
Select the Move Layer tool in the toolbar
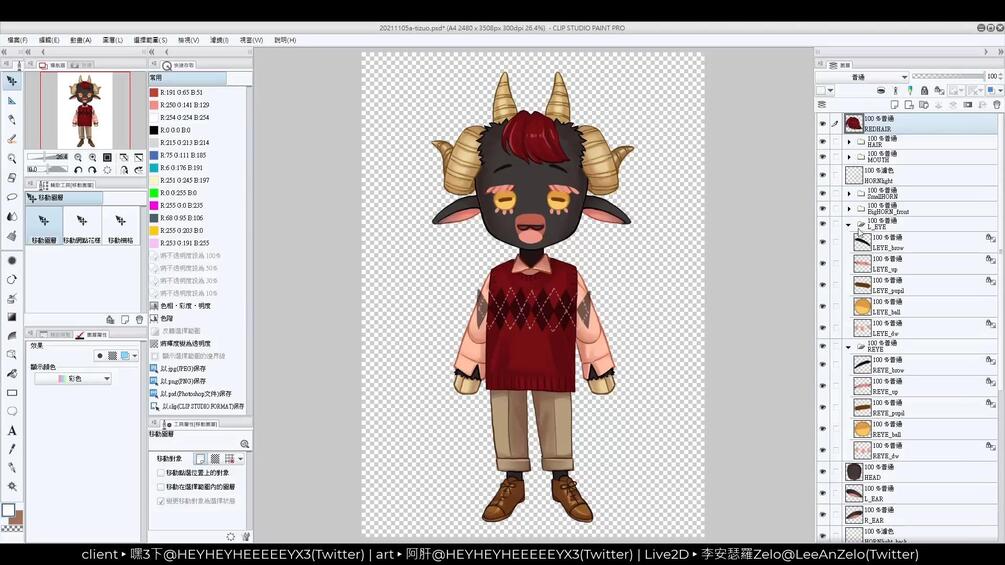click(x=12, y=81)
